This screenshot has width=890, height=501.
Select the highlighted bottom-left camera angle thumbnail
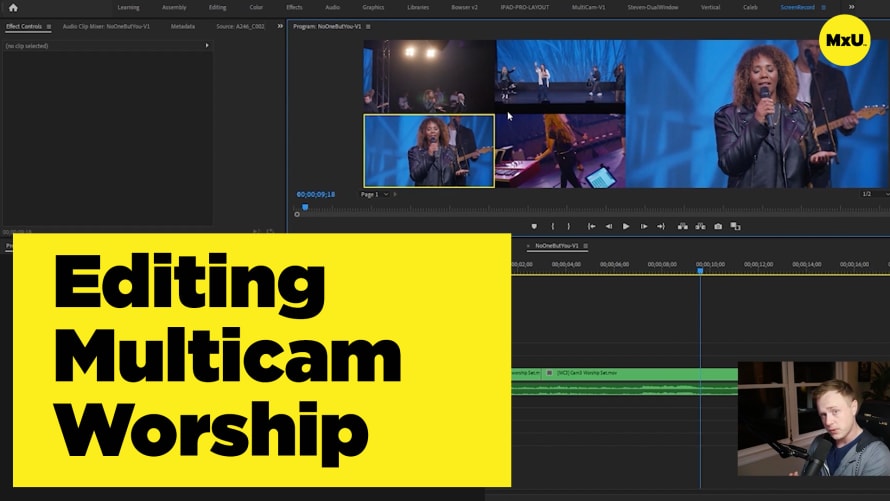(x=429, y=150)
